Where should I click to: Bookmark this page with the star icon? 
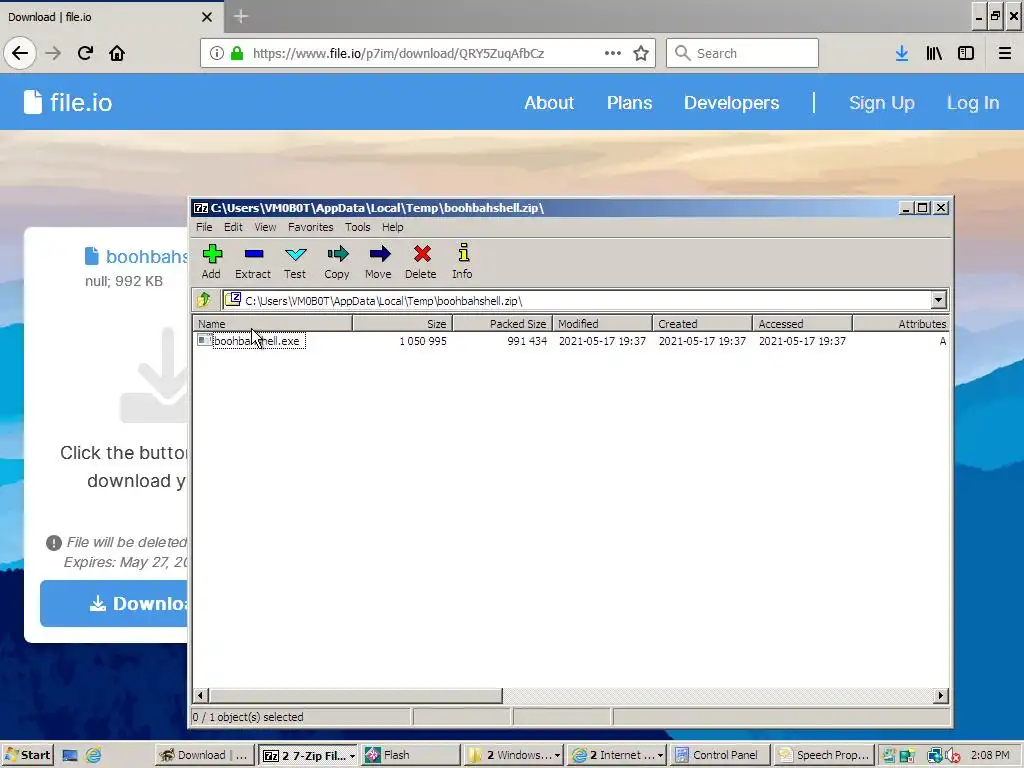click(641, 53)
